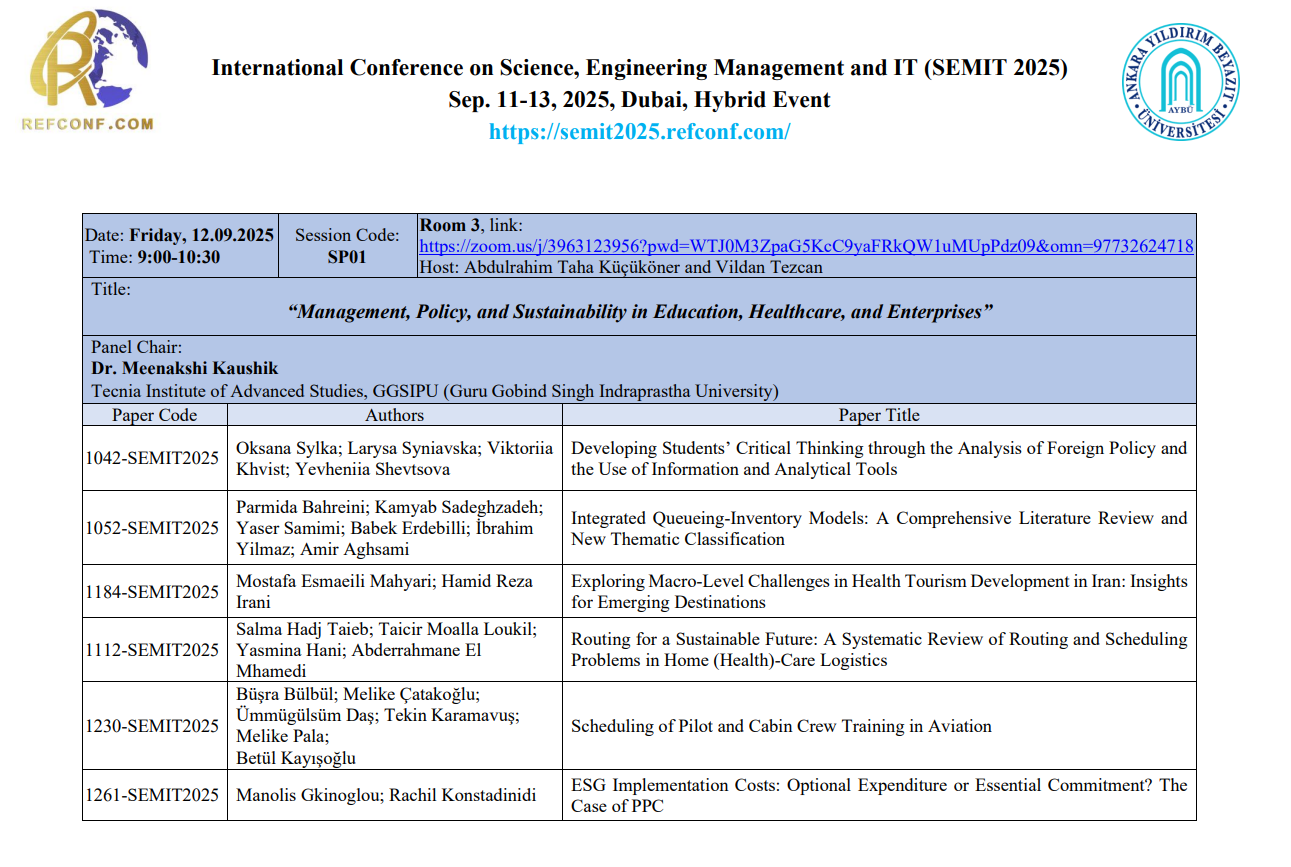Click the session code SP01 cell
1291x867 pixels.
click(x=347, y=246)
